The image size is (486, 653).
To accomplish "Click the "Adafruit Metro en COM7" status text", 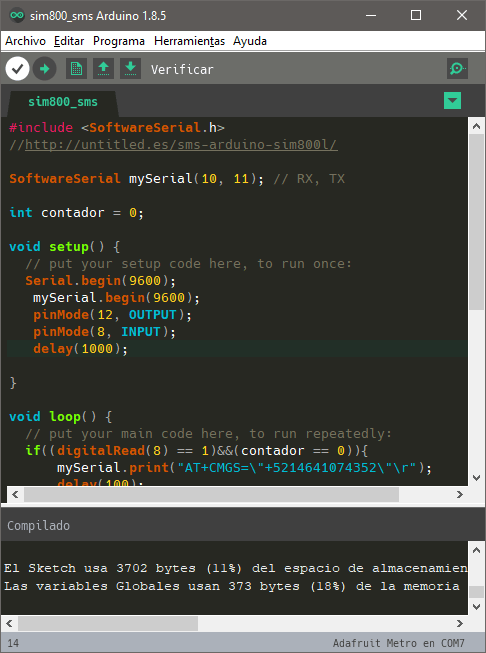I will [x=398, y=643].
